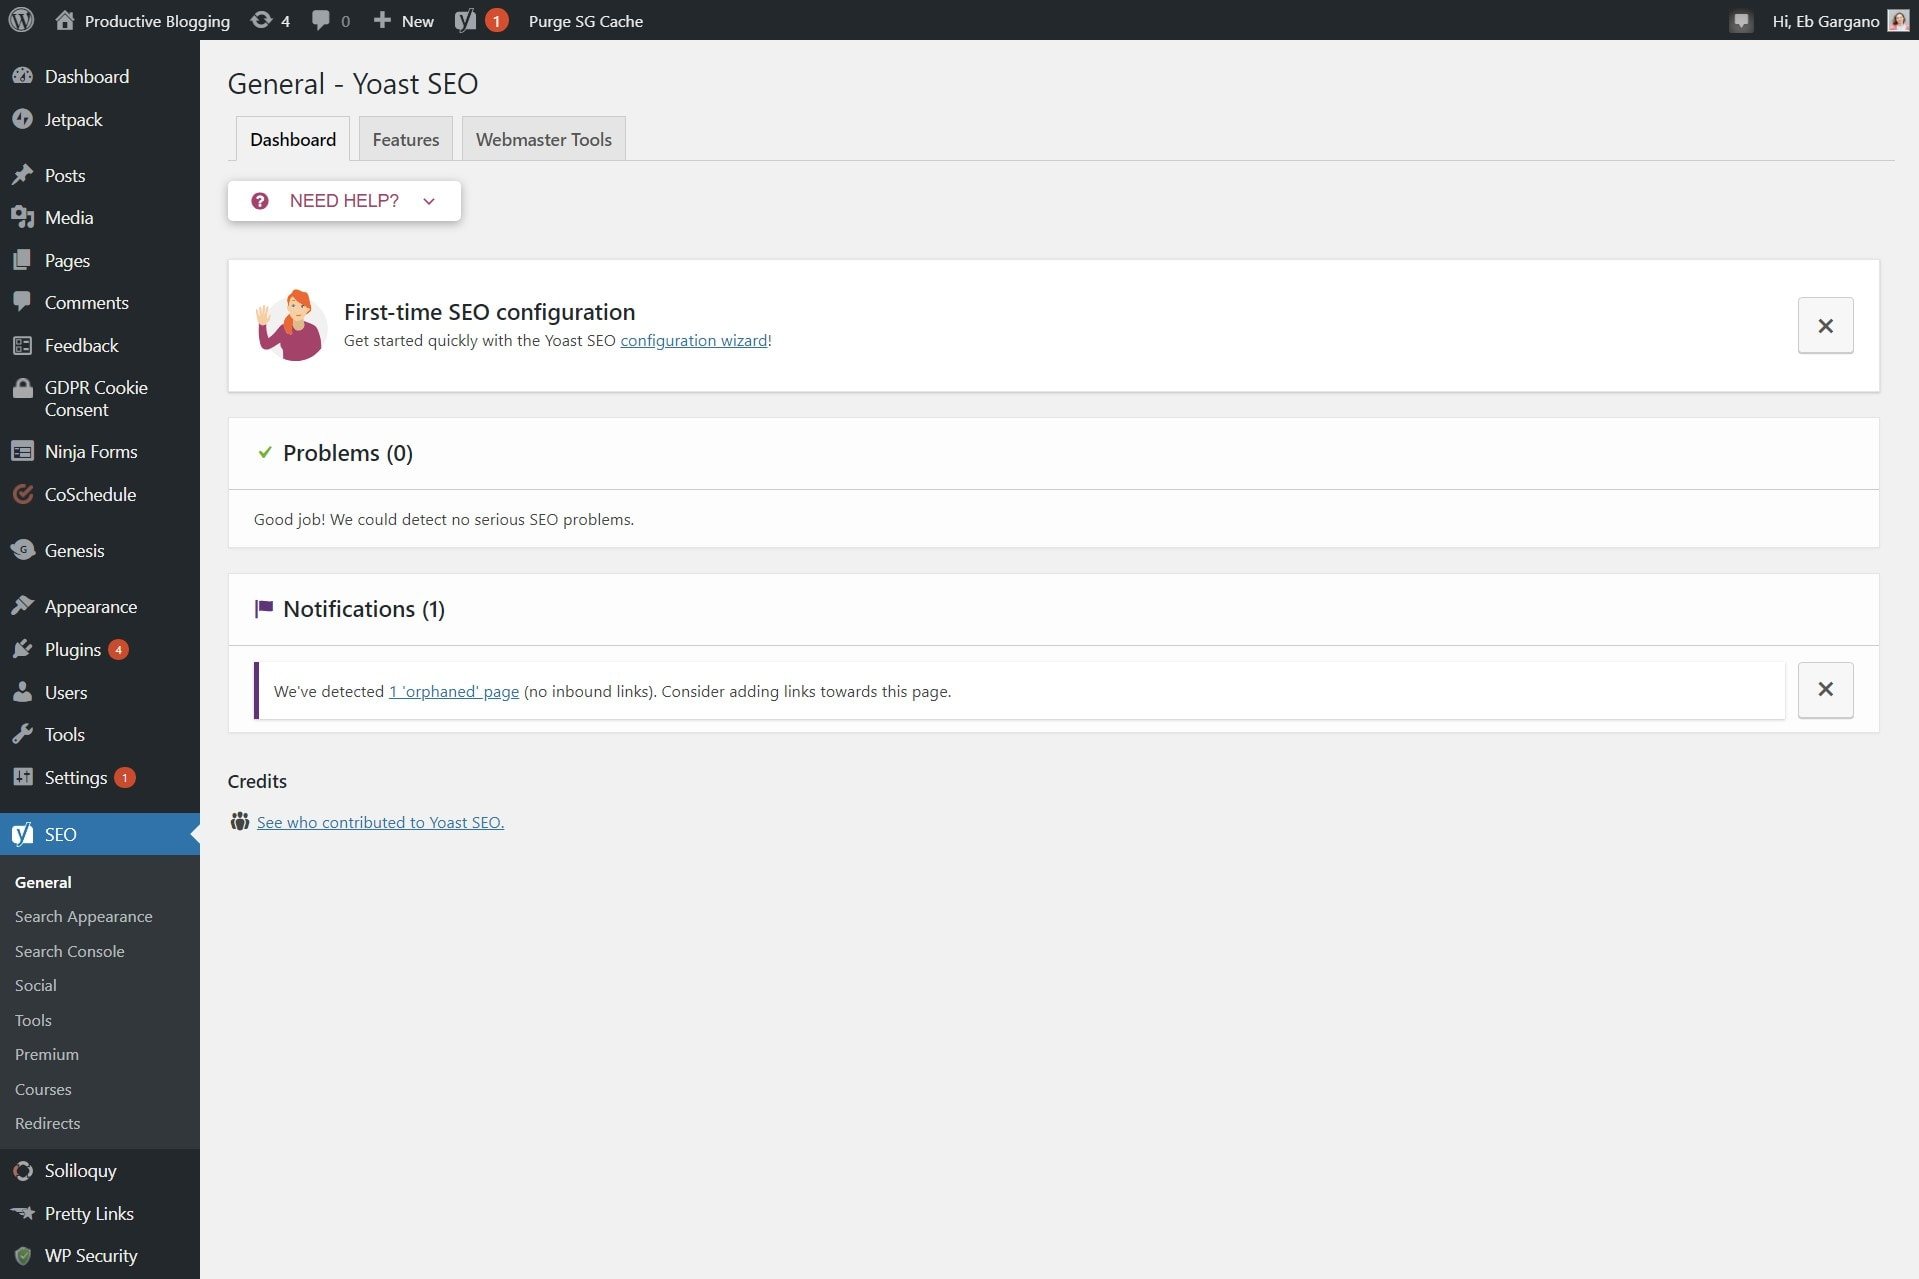Click the WP Security shield icon
Screen dimensions: 1919x1279
coord(22,1256)
